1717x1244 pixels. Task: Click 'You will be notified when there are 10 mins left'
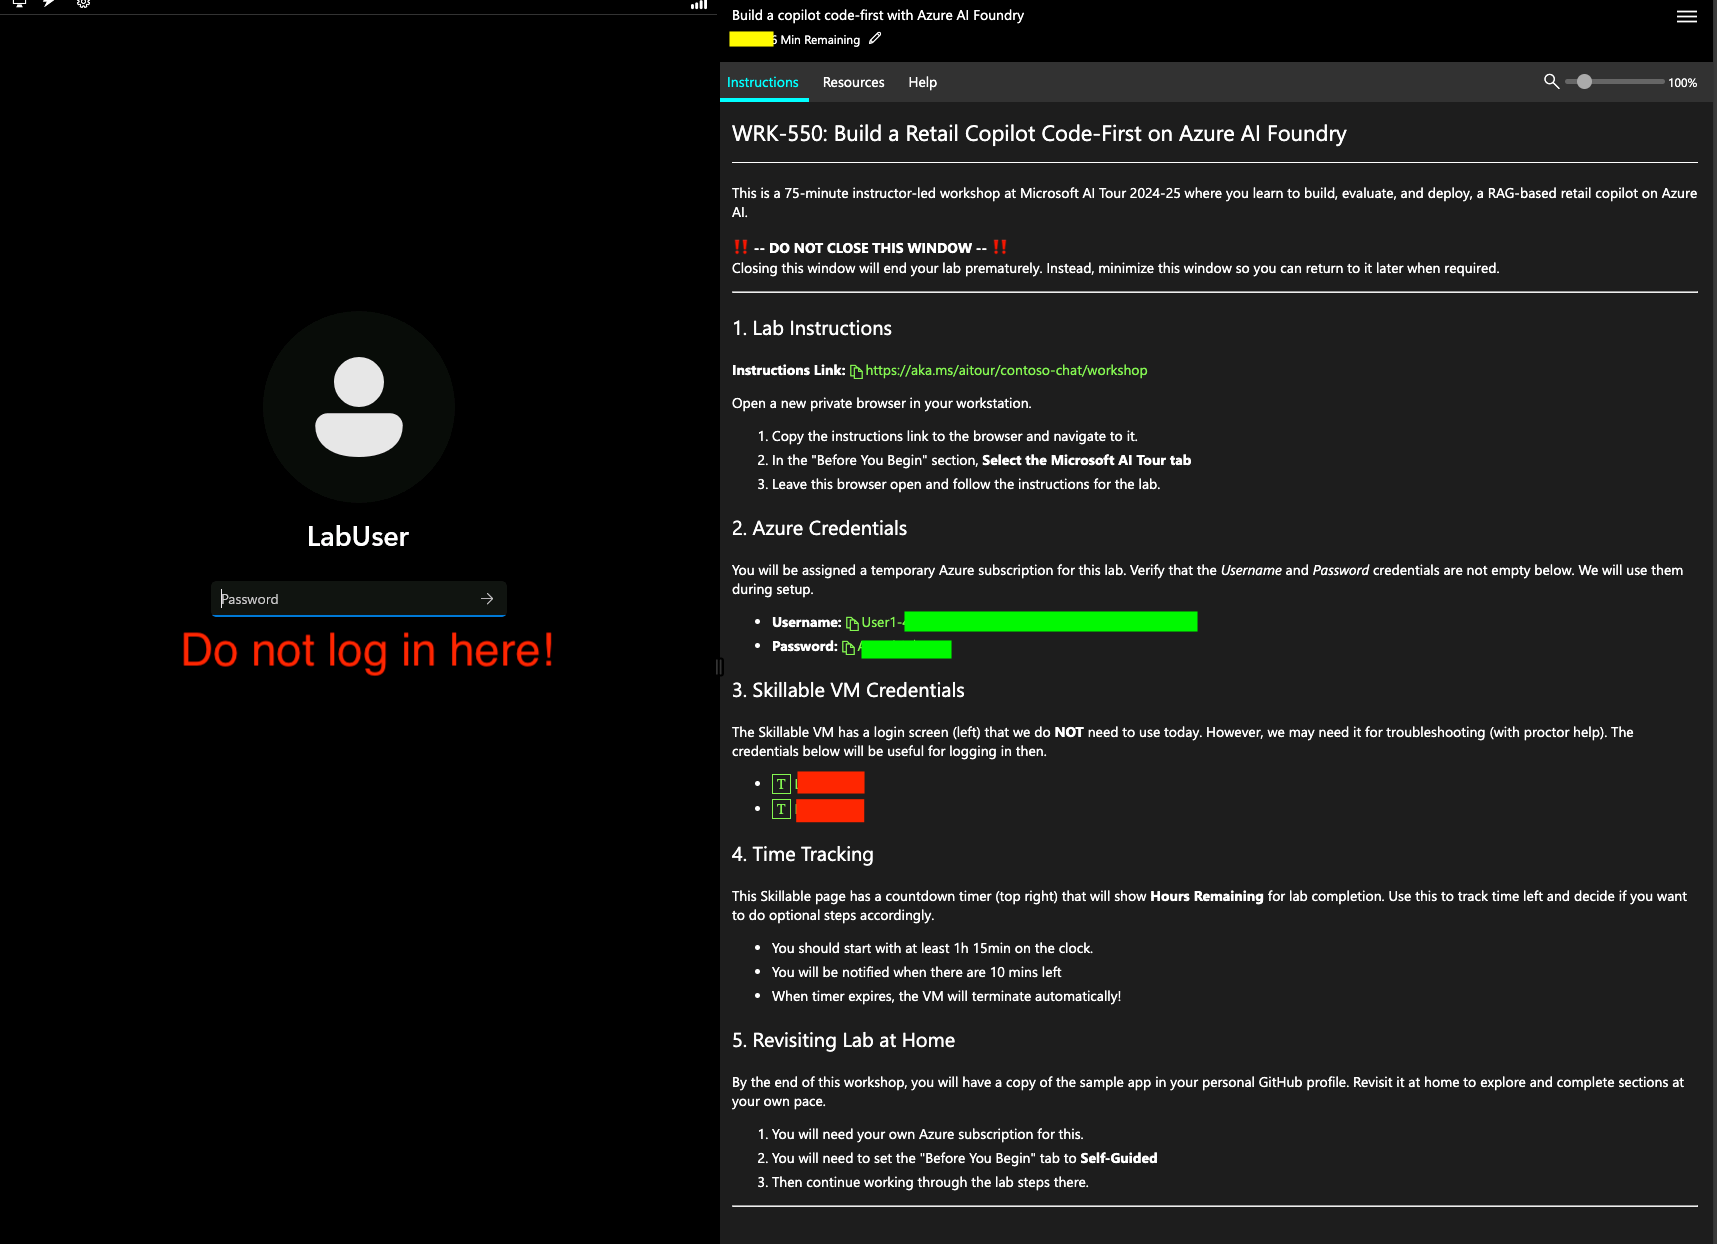tap(916, 973)
